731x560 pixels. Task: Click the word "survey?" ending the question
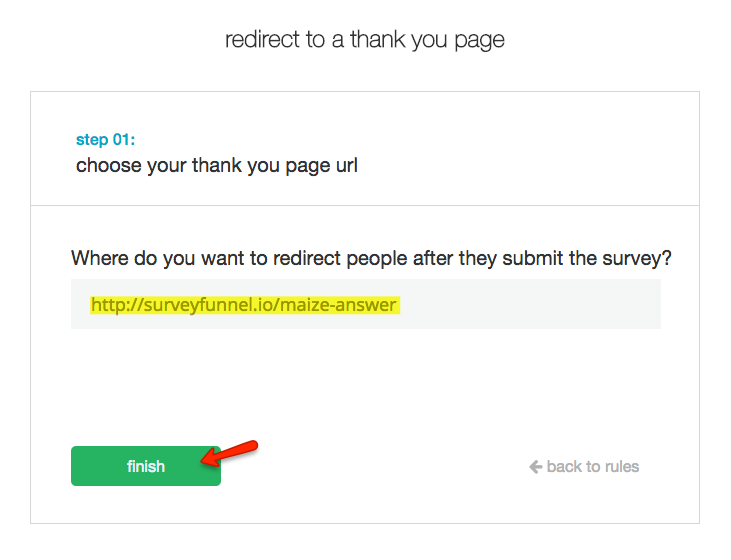click(639, 258)
